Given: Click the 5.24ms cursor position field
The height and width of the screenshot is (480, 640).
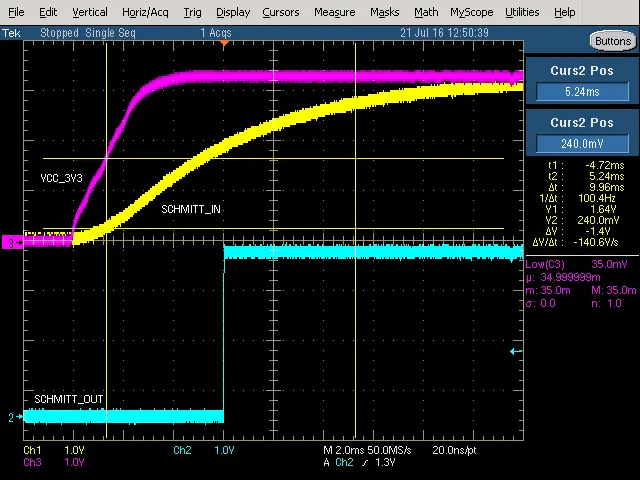Looking at the screenshot, I should click(582, 92).
